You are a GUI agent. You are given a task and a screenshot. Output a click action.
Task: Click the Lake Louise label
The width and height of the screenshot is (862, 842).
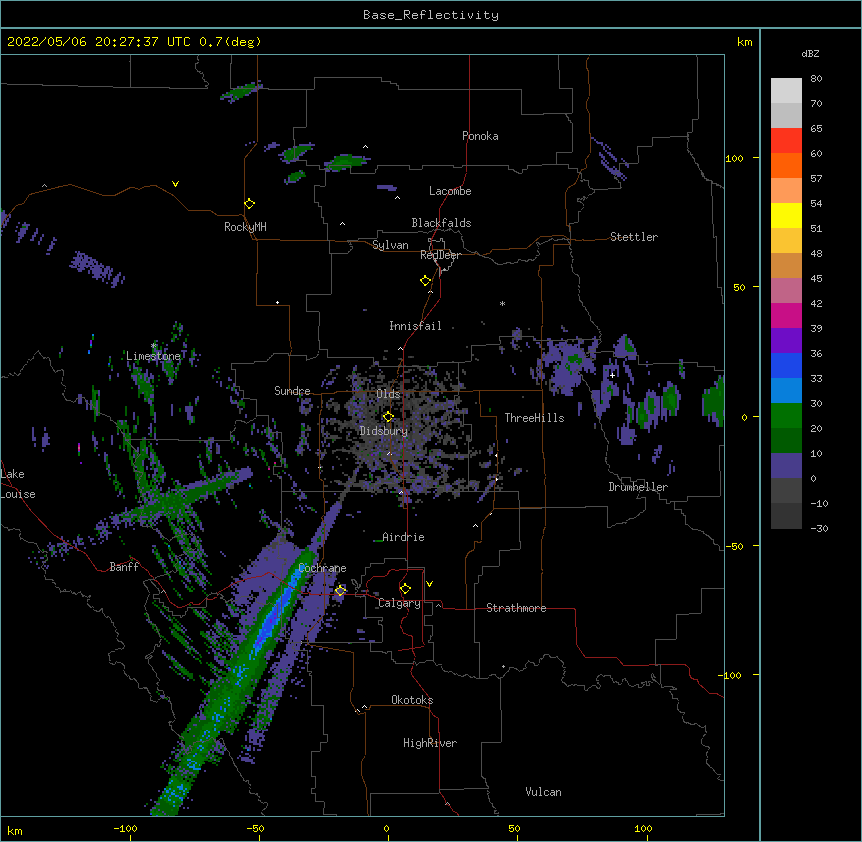pos(18,484)
